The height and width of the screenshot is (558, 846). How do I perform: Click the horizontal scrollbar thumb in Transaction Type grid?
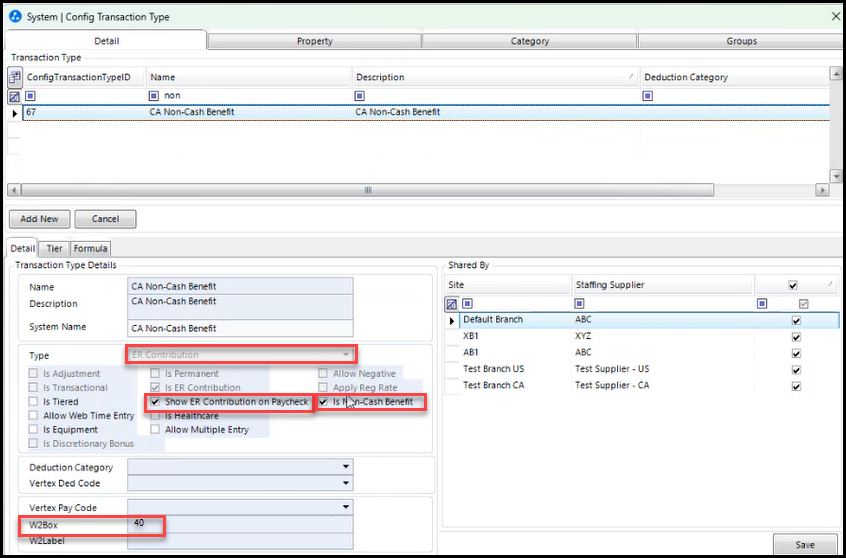367,190
